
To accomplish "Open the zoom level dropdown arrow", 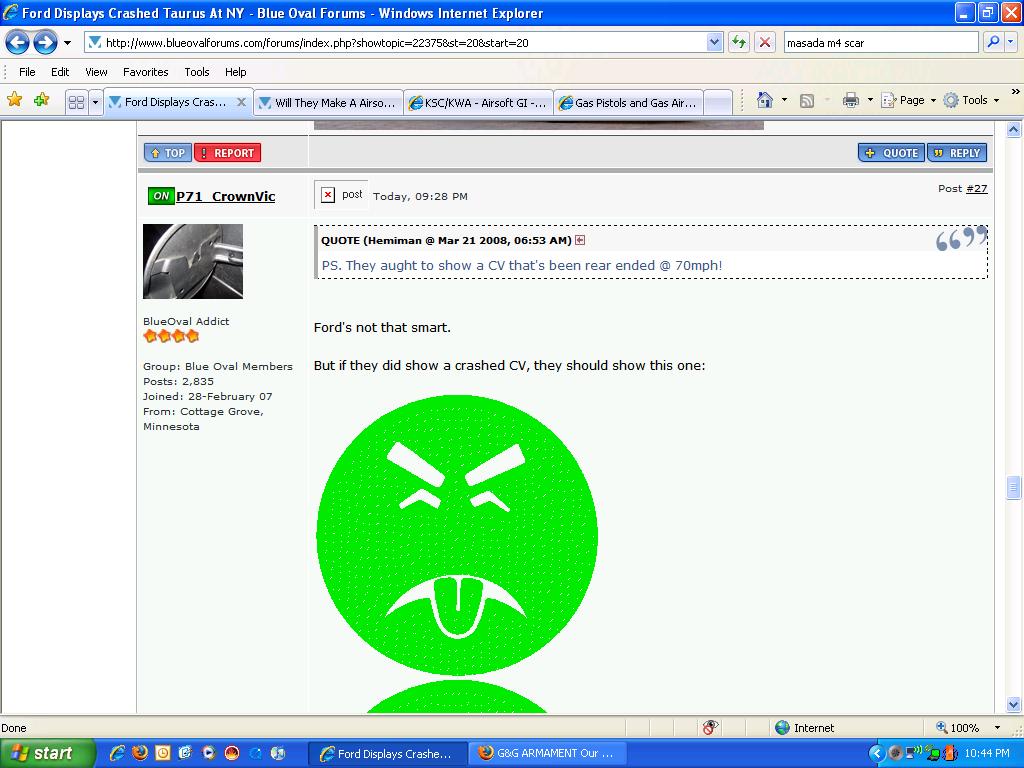I will point(997,728).
